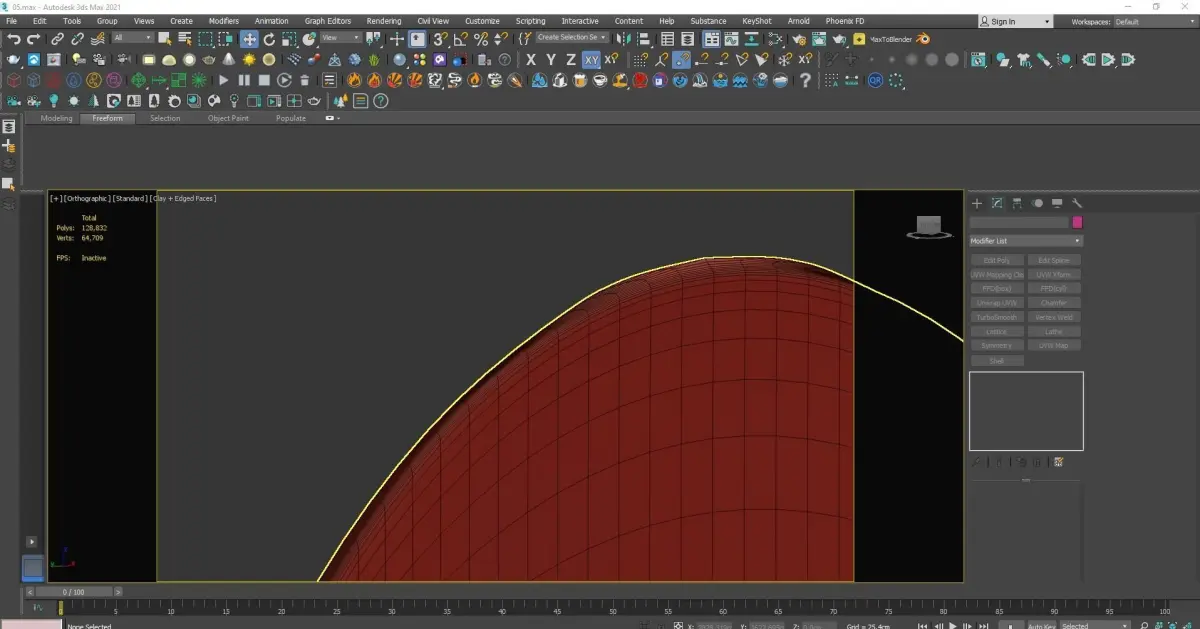Click the Undo arrow icon
Image resolution: width=1200 pixels, height=629 pixels.
pos(13,39)
